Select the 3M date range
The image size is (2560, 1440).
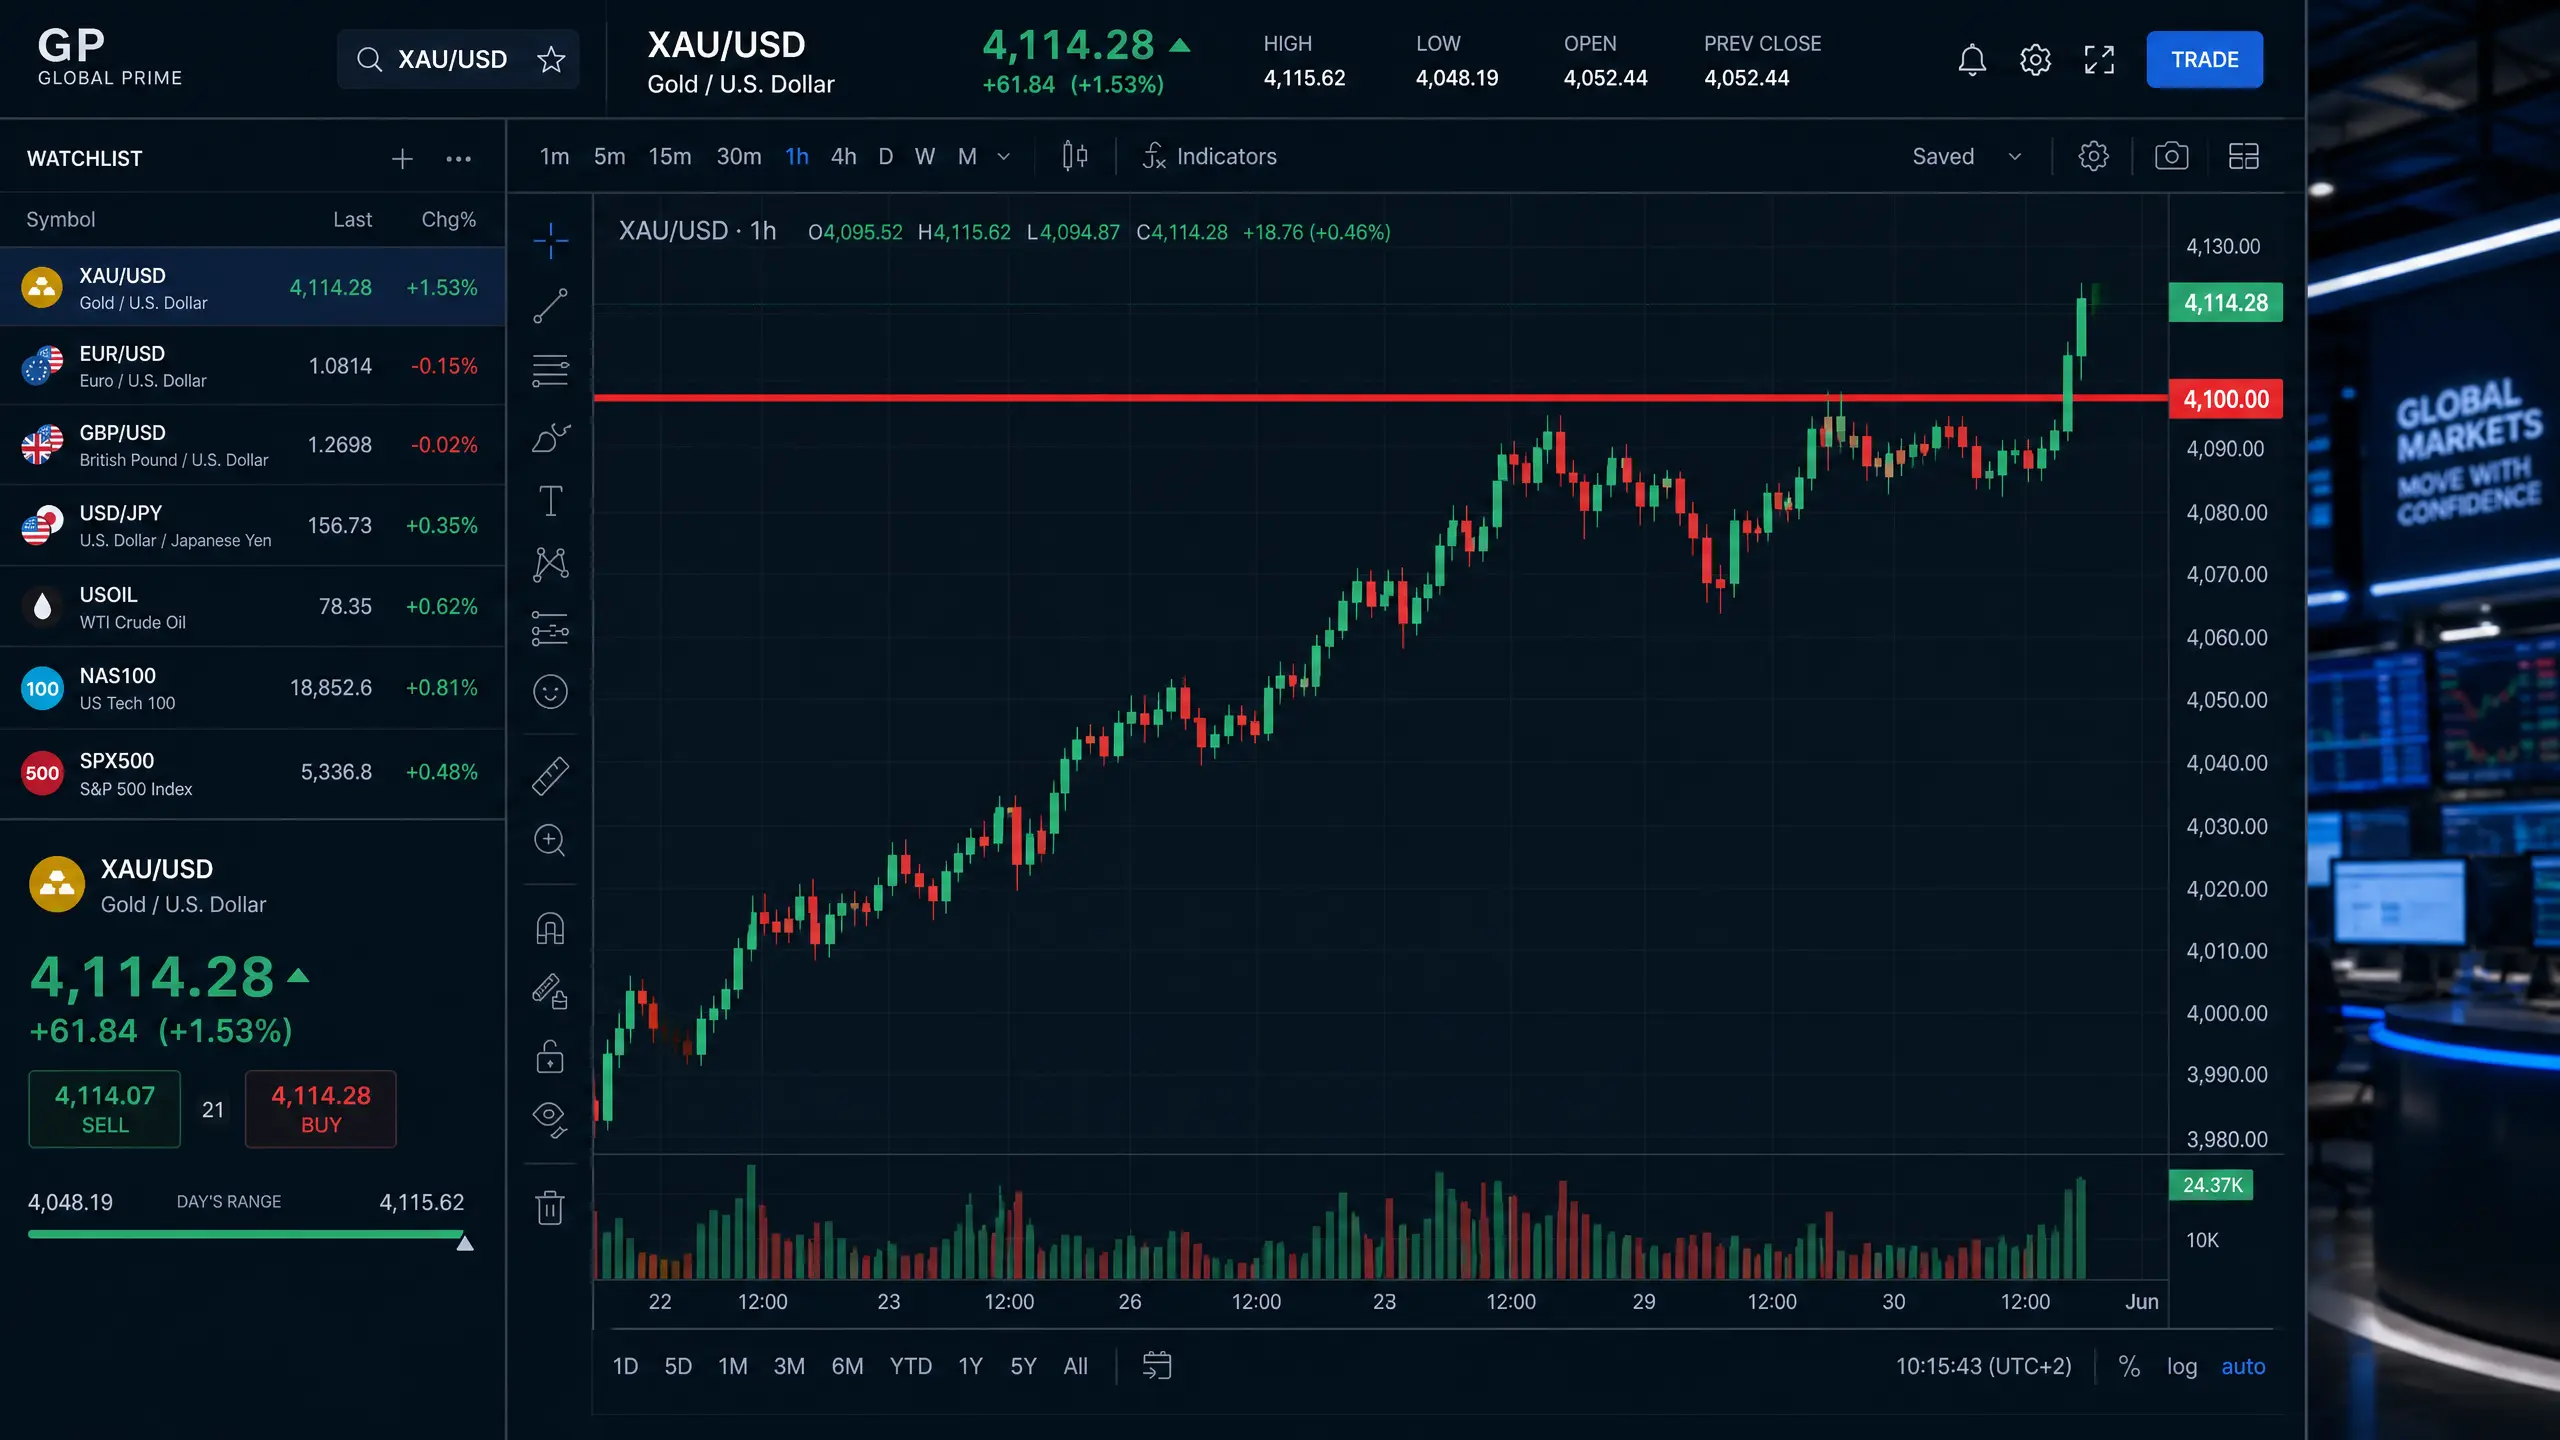coord(788,1366)
